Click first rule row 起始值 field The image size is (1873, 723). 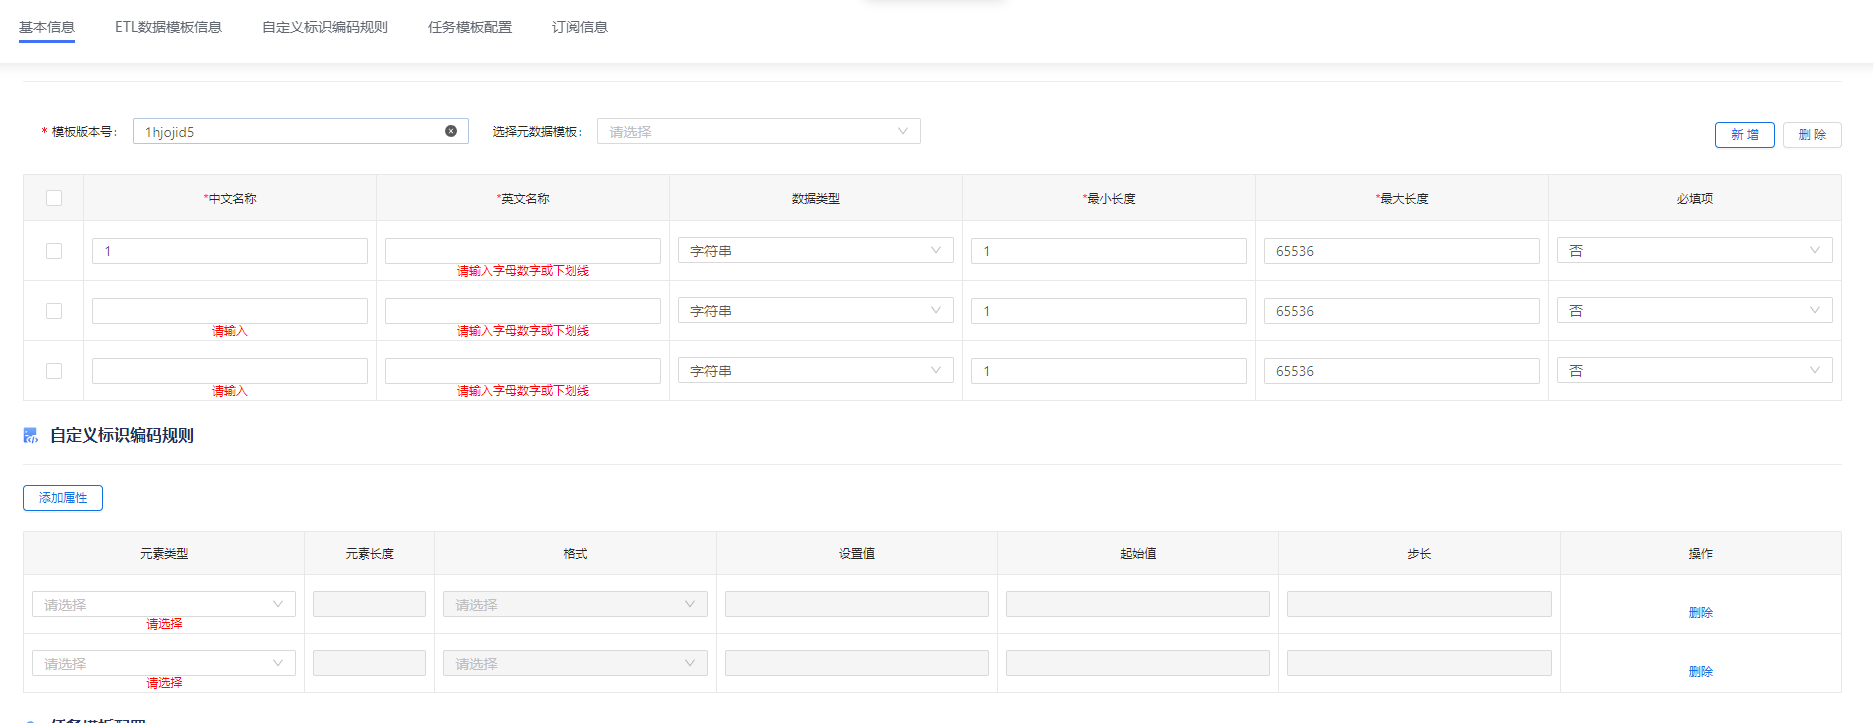click(1138, 604)
